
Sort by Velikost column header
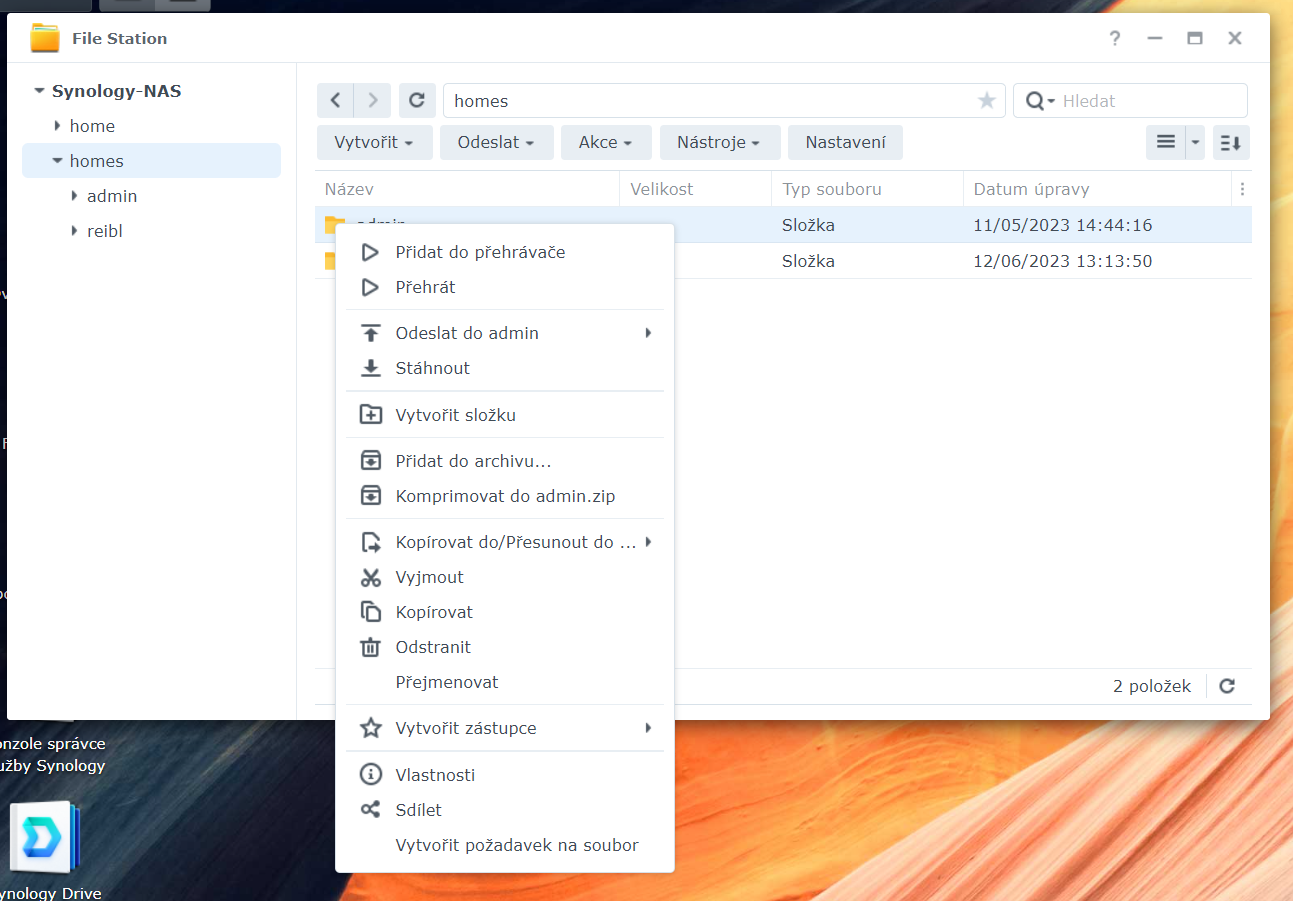pos(696,189)
